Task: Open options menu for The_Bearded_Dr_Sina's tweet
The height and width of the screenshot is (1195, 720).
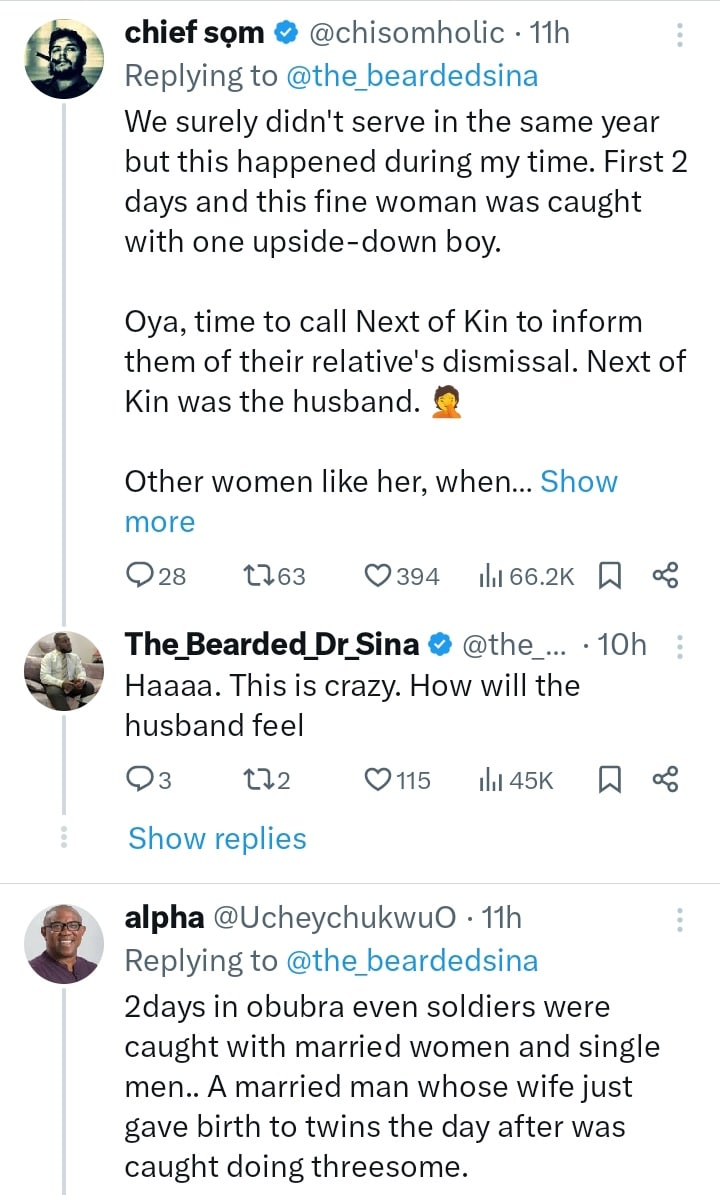Action: (x=680, y=647)
